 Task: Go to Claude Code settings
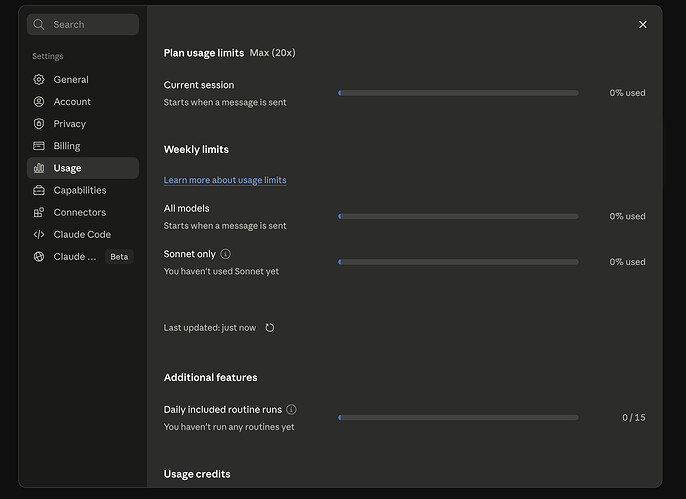[83, 234]
